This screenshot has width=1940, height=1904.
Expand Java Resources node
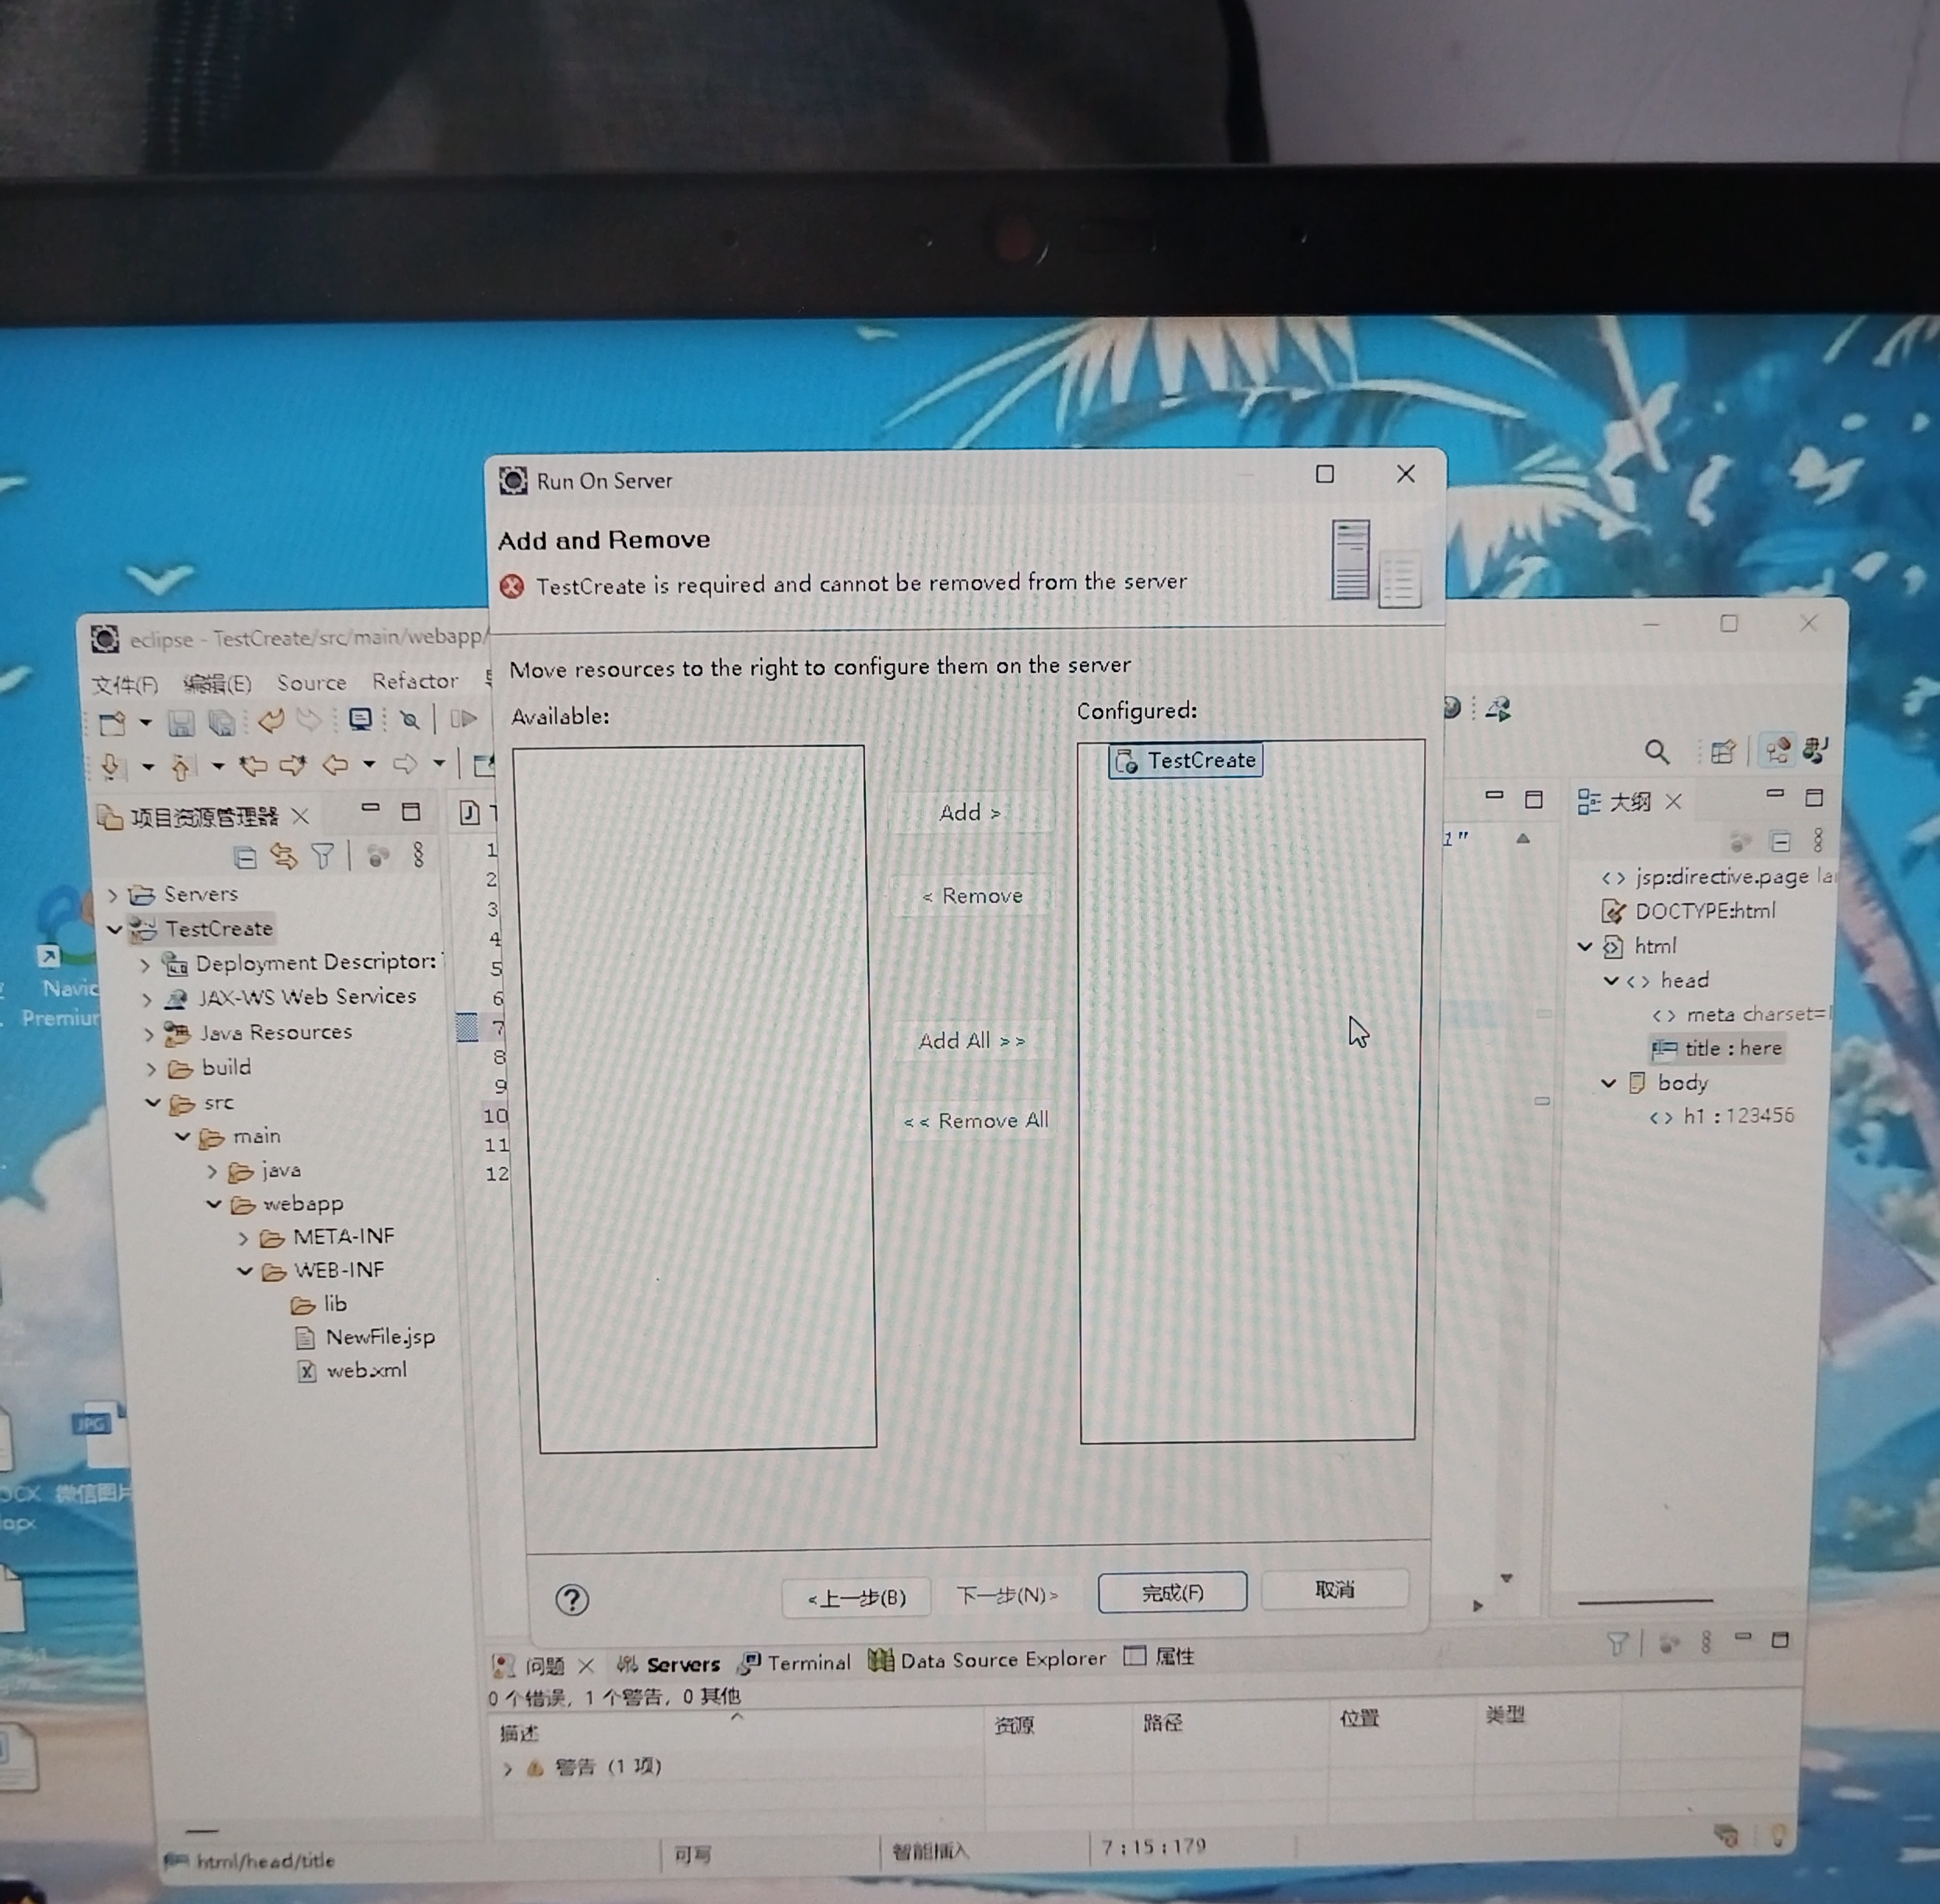click(x=149, y=1034)
